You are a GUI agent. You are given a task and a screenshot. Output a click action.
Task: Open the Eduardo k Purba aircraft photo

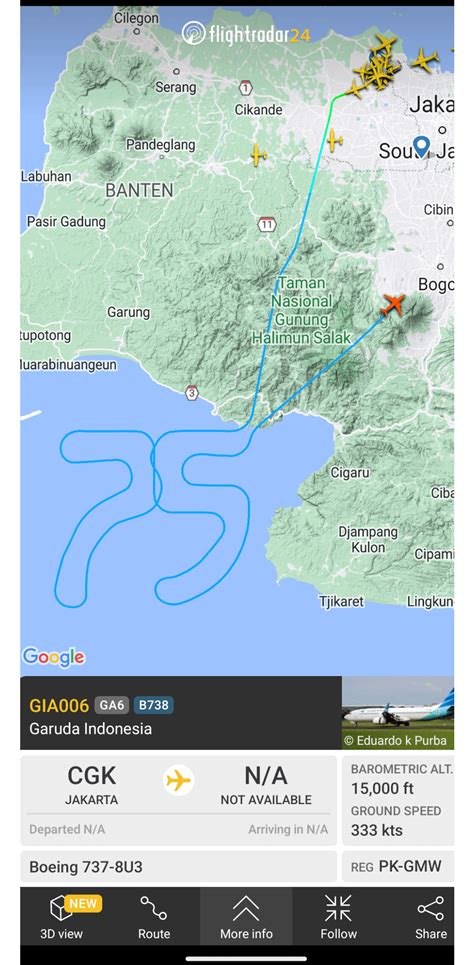tap(398, 713)
